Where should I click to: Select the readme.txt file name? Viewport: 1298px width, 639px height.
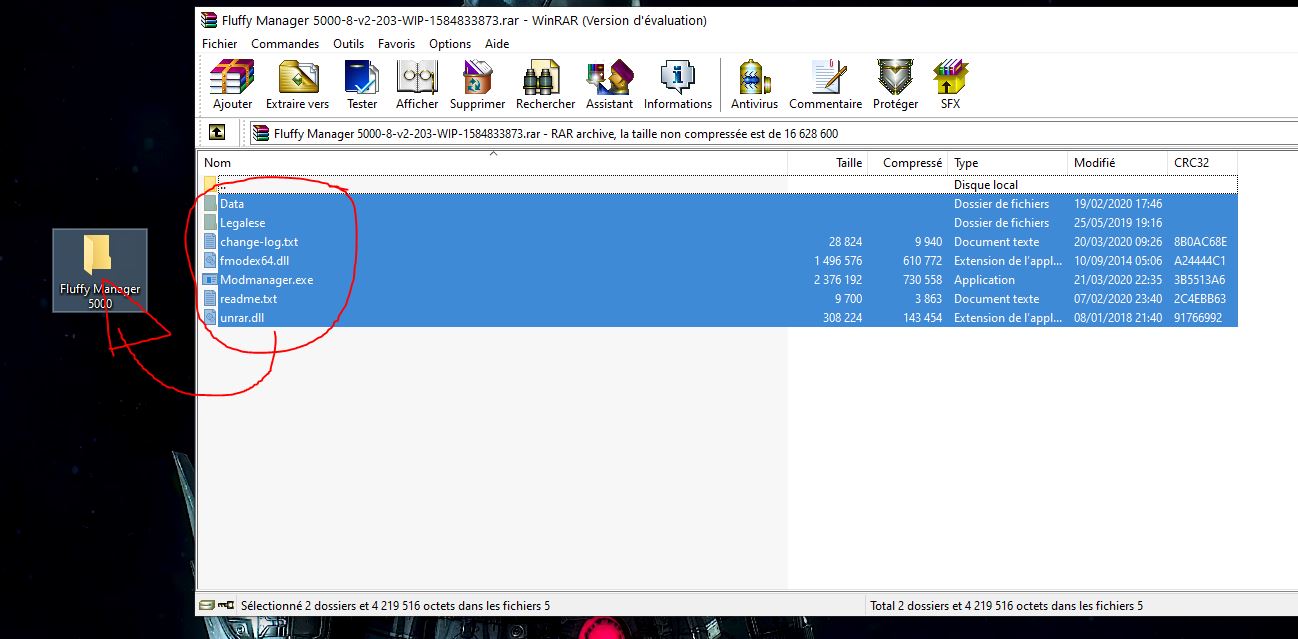coord(248,299)
